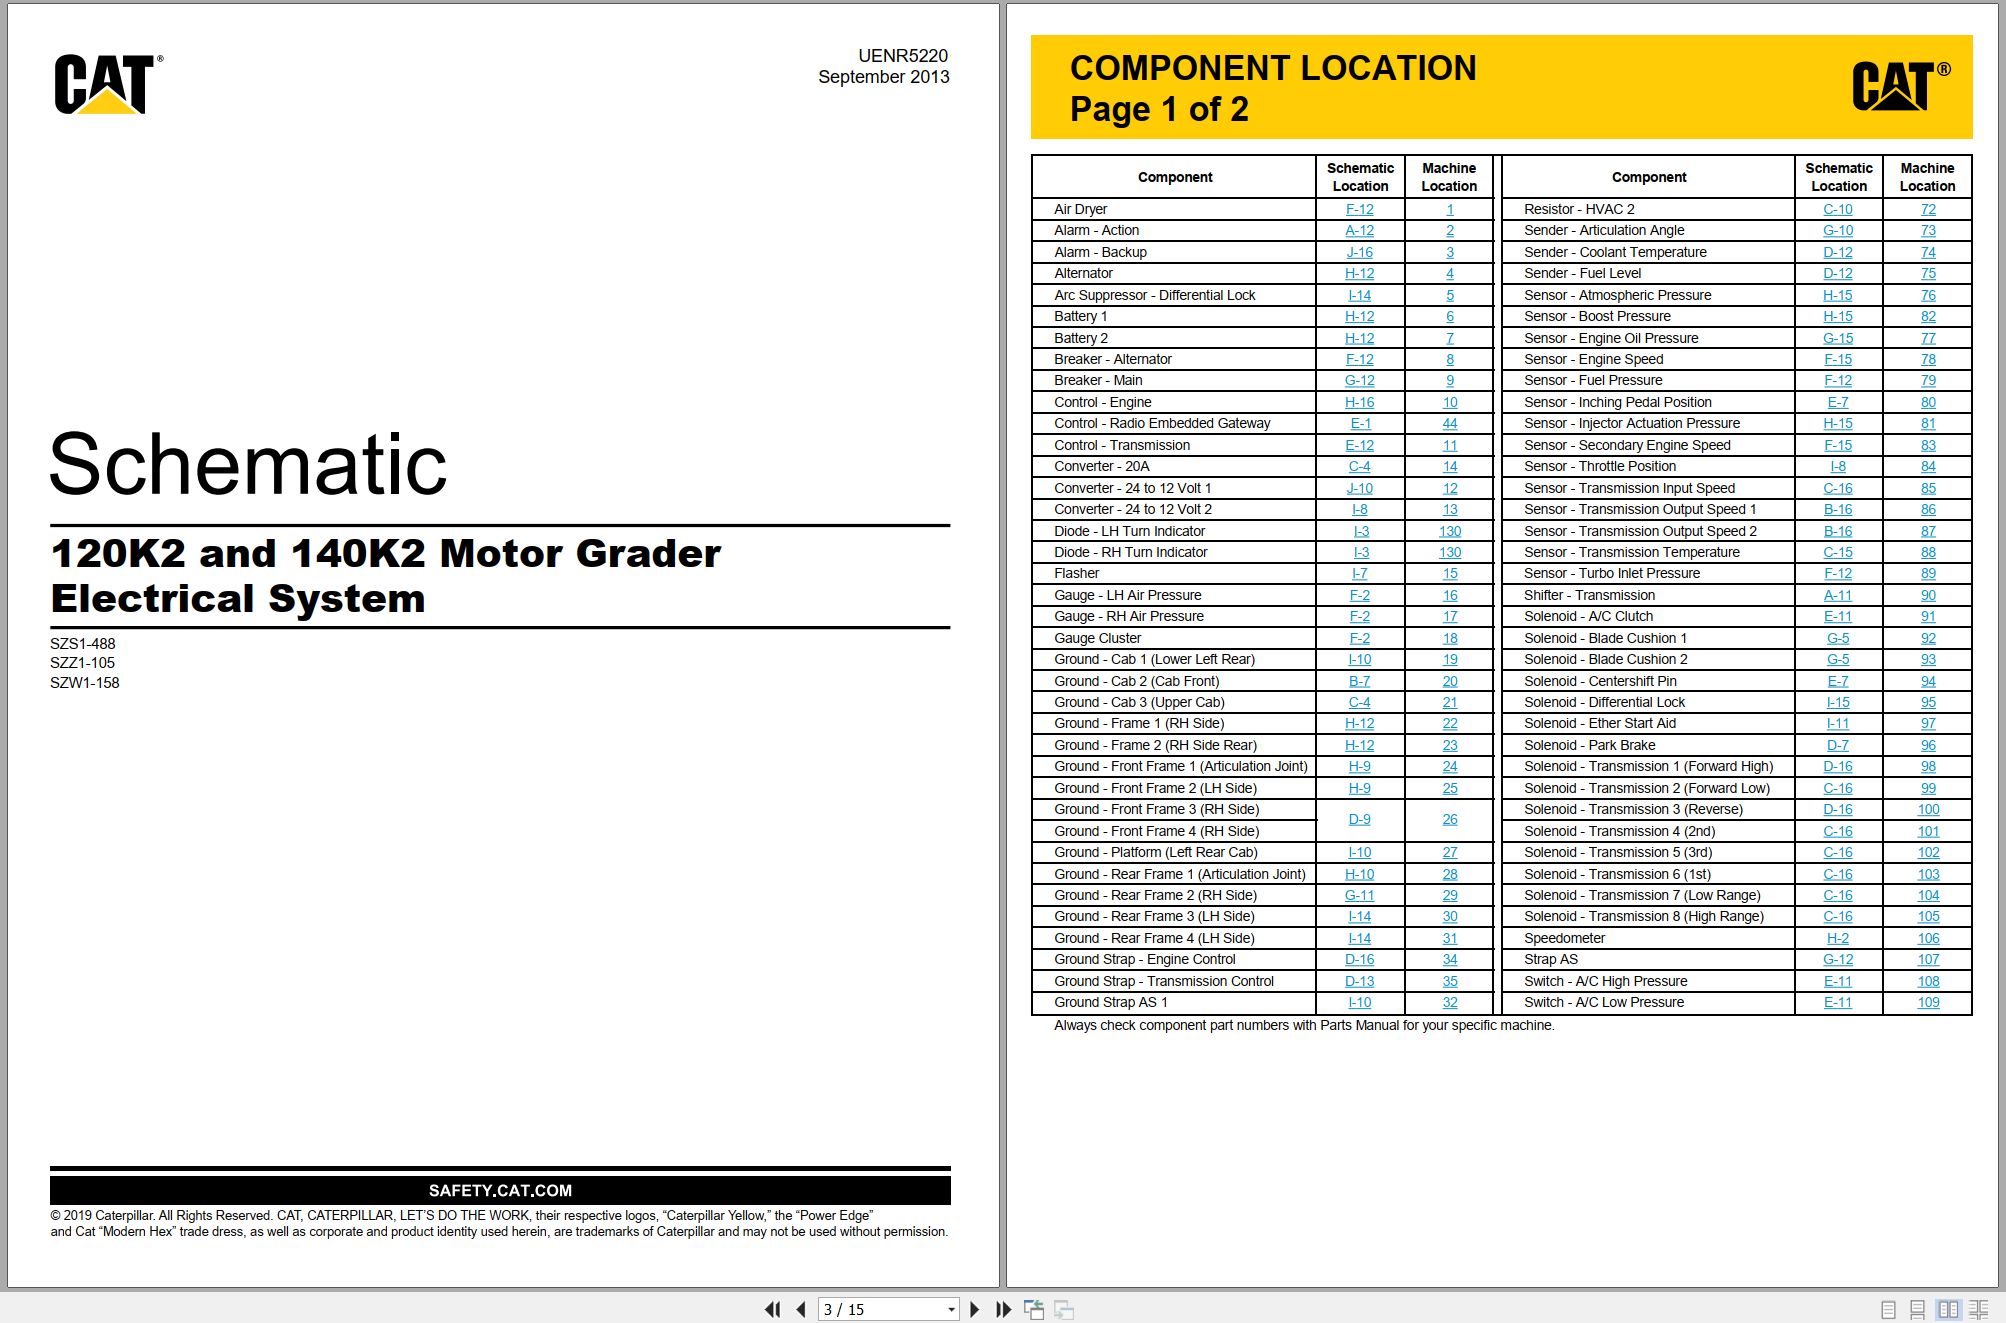Open Ground Strap - Transmission Control link D-13
The width and height of the screenshot is (2006, 1323).
(1359, 981)
